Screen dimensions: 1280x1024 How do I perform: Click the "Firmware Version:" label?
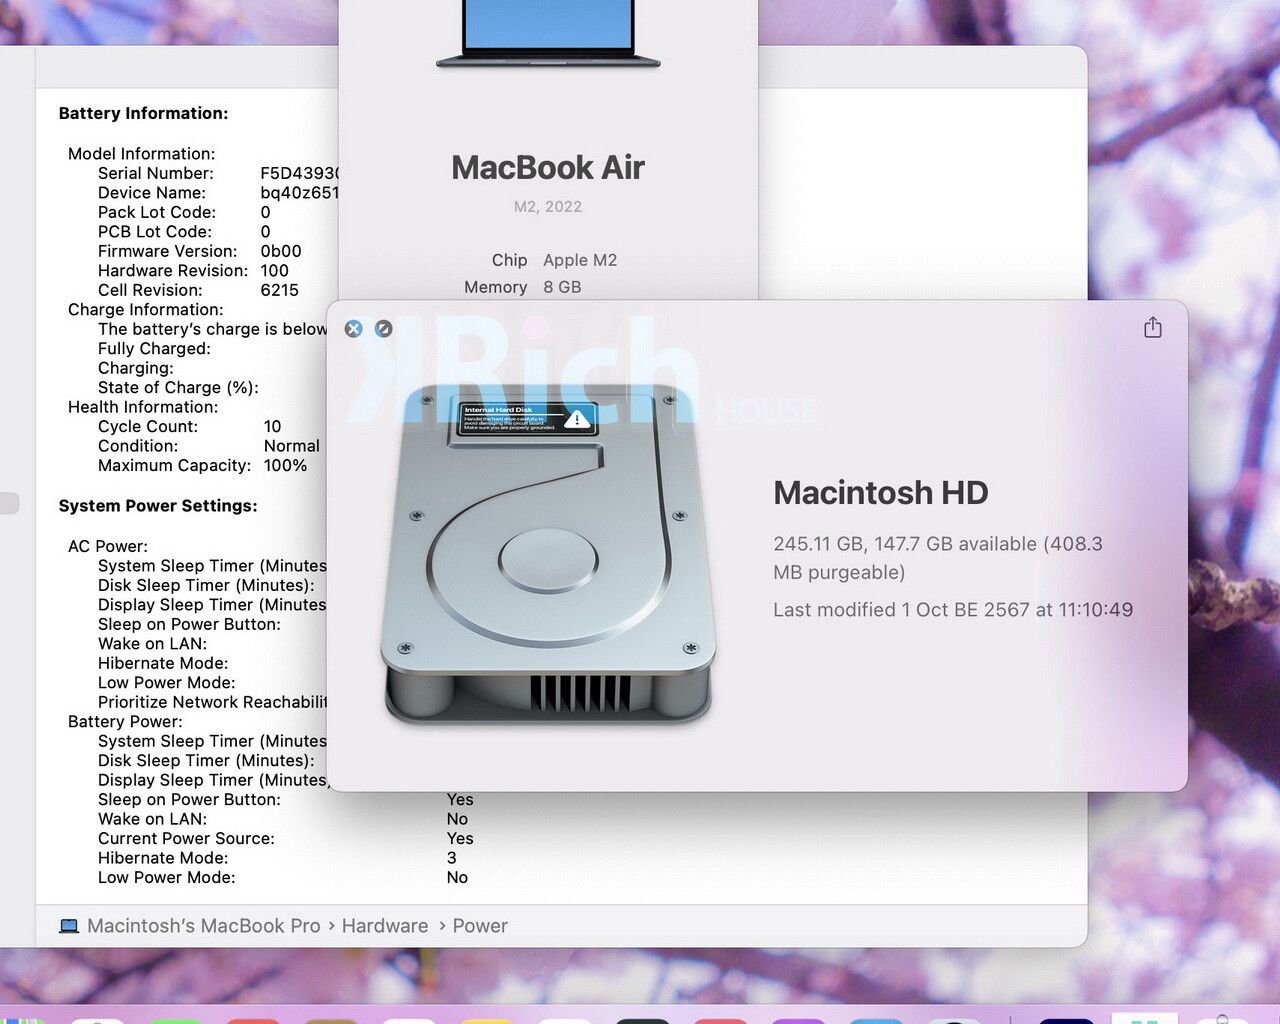pos(167,251)
